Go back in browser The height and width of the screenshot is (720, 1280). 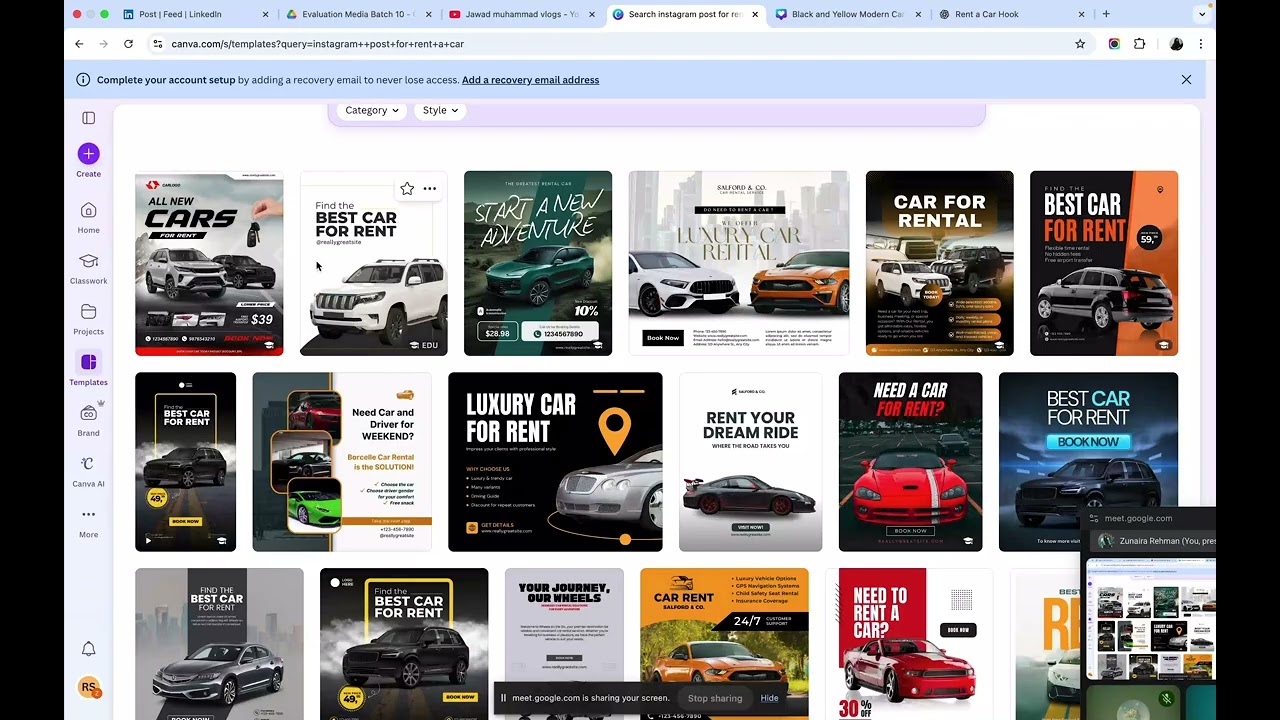(x=79, y=44)
